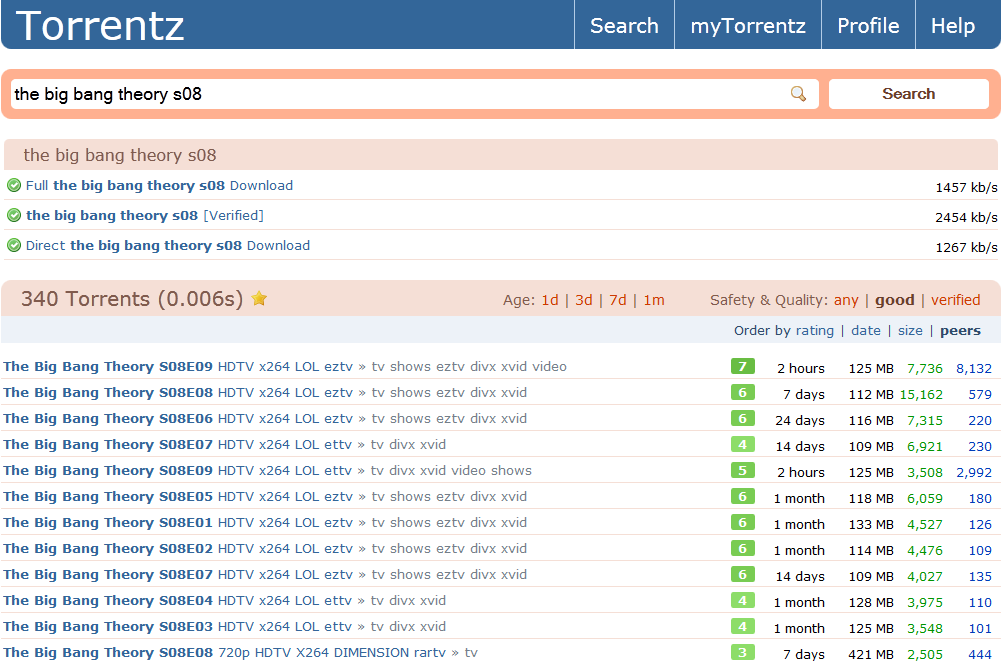Click the 1267 kb/s speed value

click(966, 248)
